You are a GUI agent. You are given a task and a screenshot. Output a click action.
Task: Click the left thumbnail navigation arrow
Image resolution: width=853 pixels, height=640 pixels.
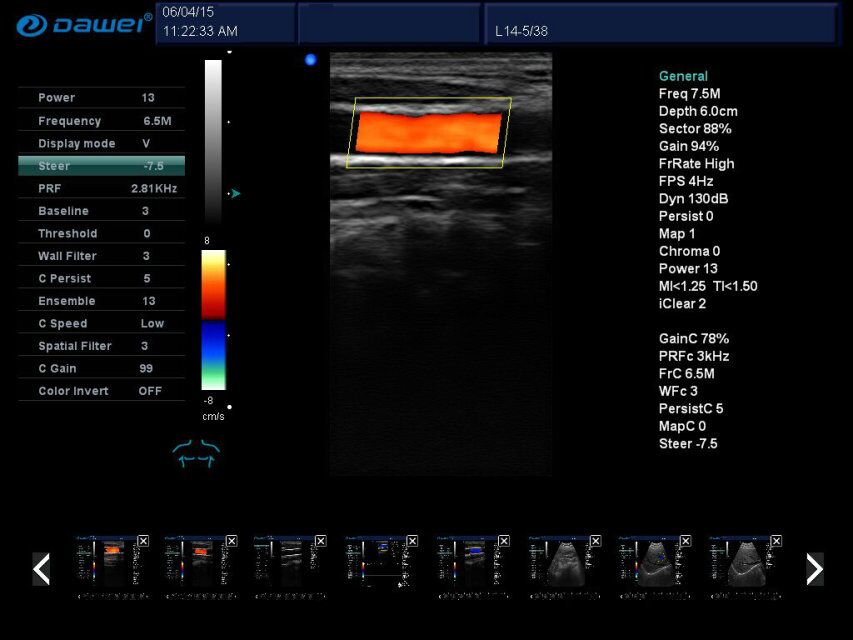pyautogui.click(x=40, y=568)
